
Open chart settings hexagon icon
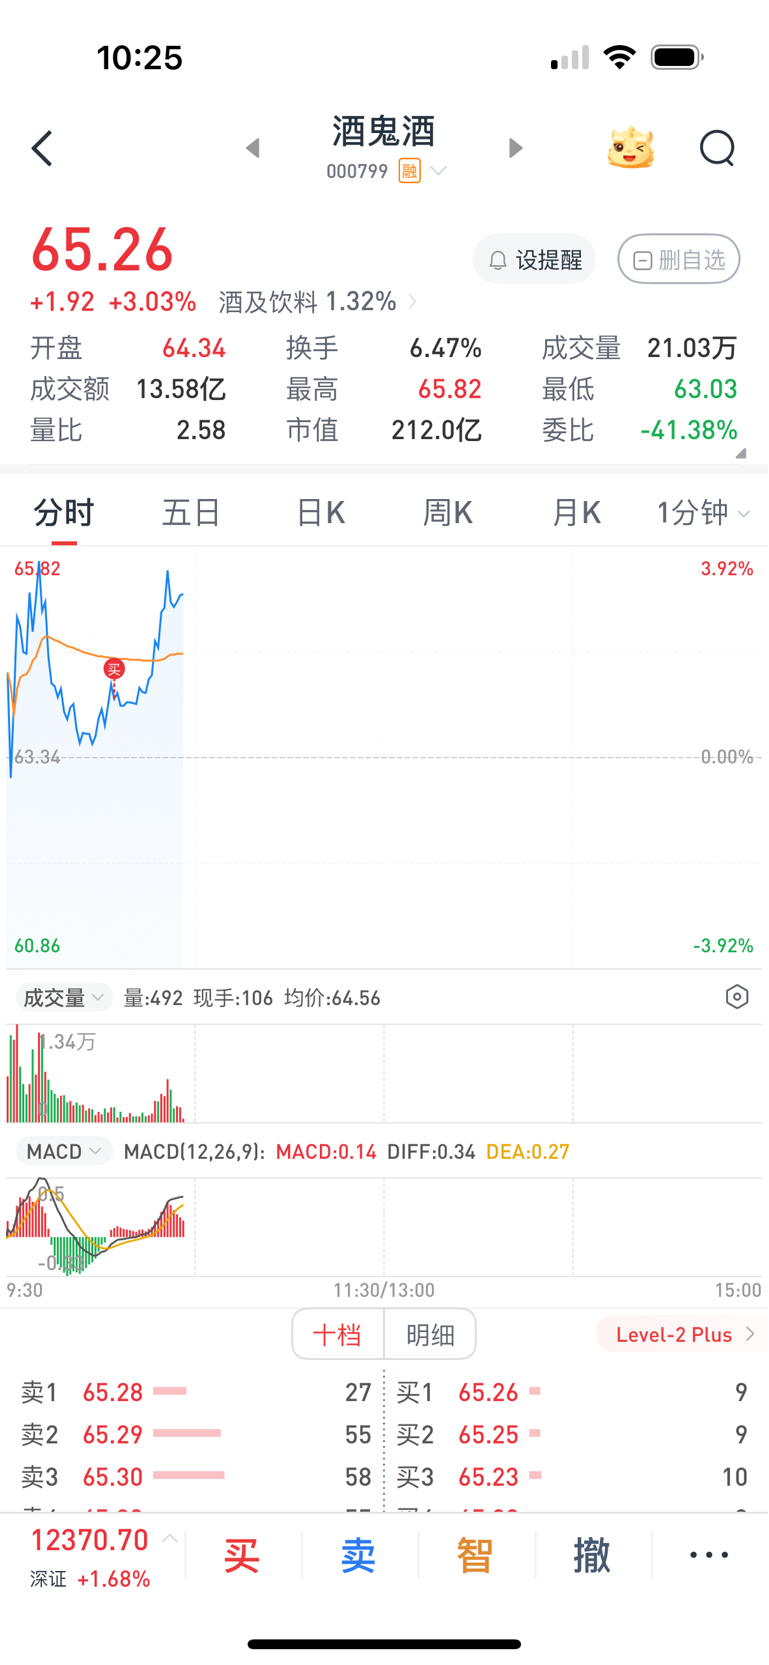click(x=737, y=997)
